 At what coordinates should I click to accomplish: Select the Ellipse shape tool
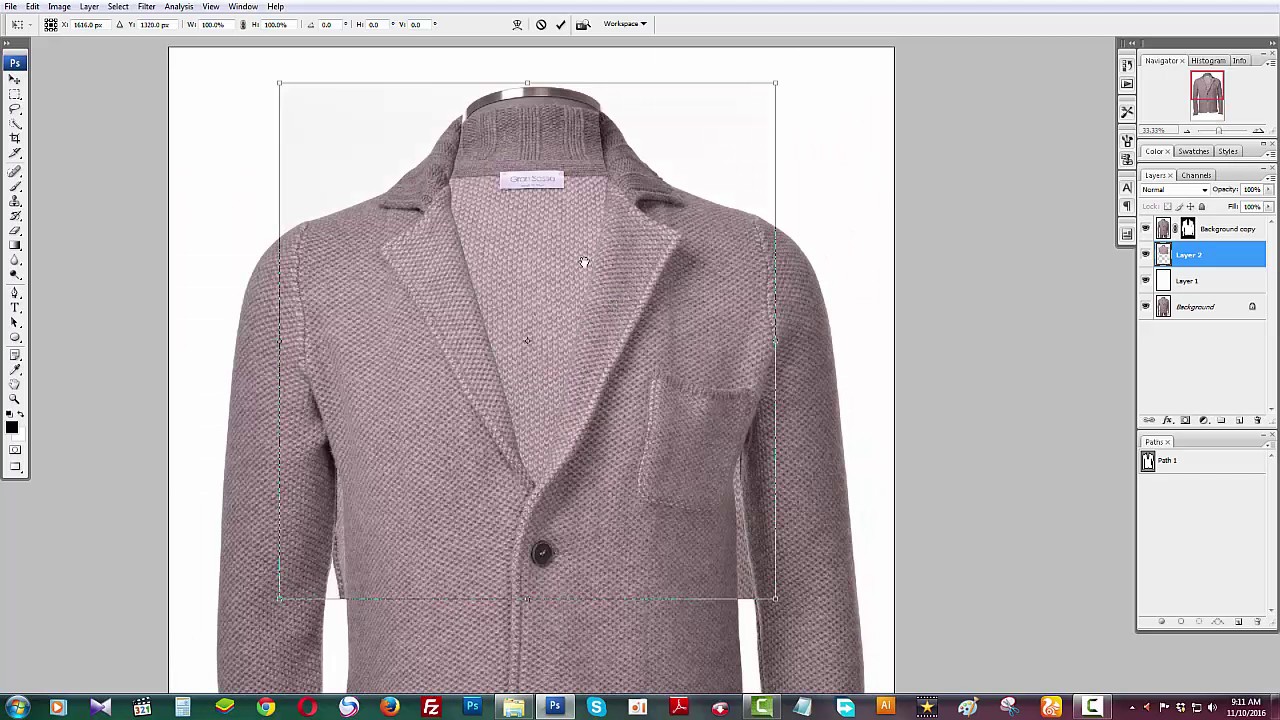click(x=15, y=337)
